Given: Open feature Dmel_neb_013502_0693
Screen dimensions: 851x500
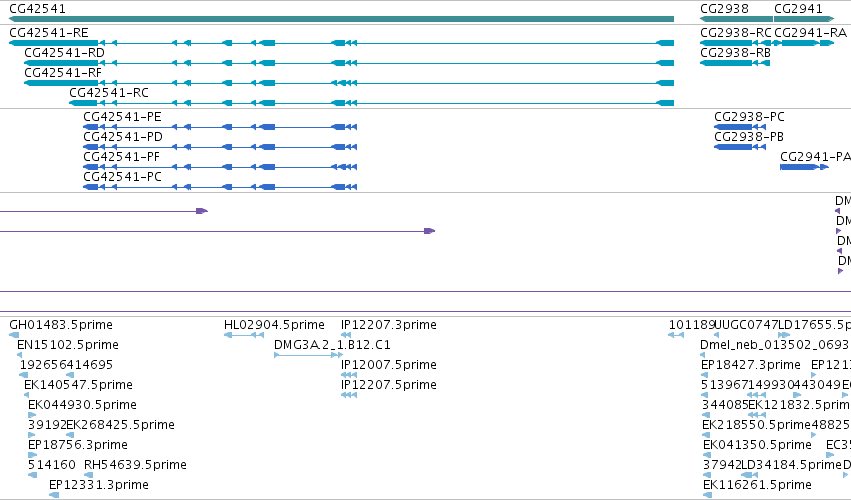Looking at the screenshot, I should 774,345.
